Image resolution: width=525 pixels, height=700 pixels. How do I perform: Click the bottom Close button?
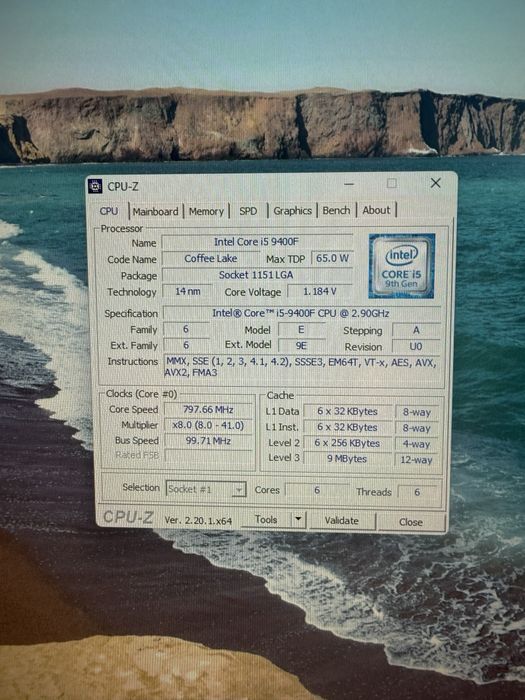[411, 522]
